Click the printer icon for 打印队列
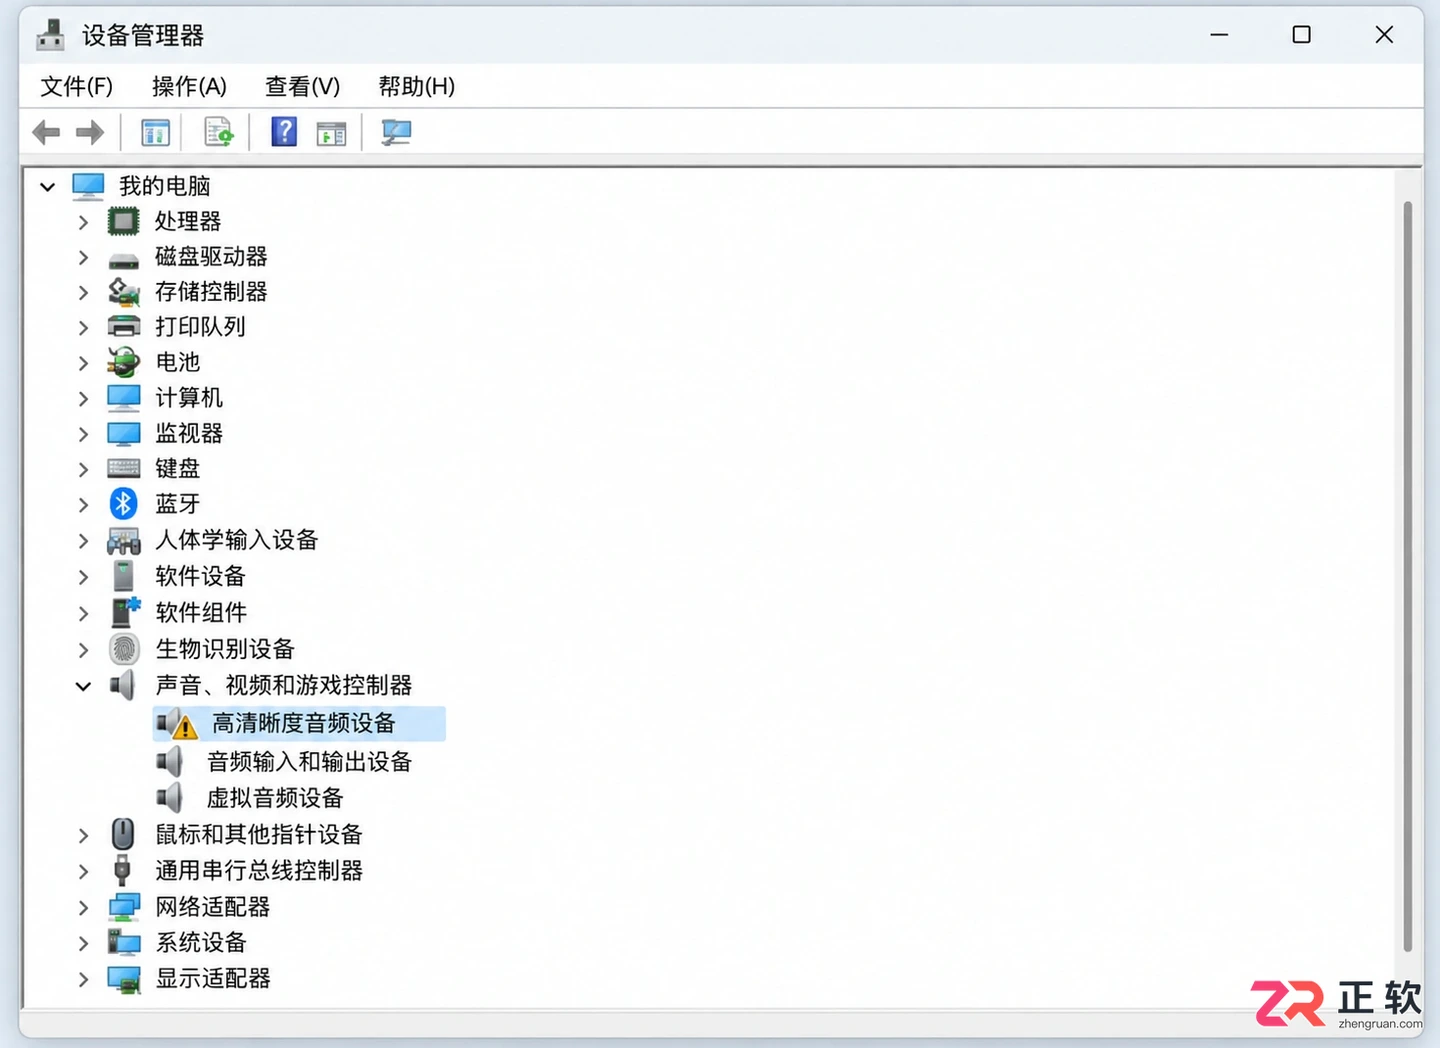 pyautogui.click(x=124, y=327)
